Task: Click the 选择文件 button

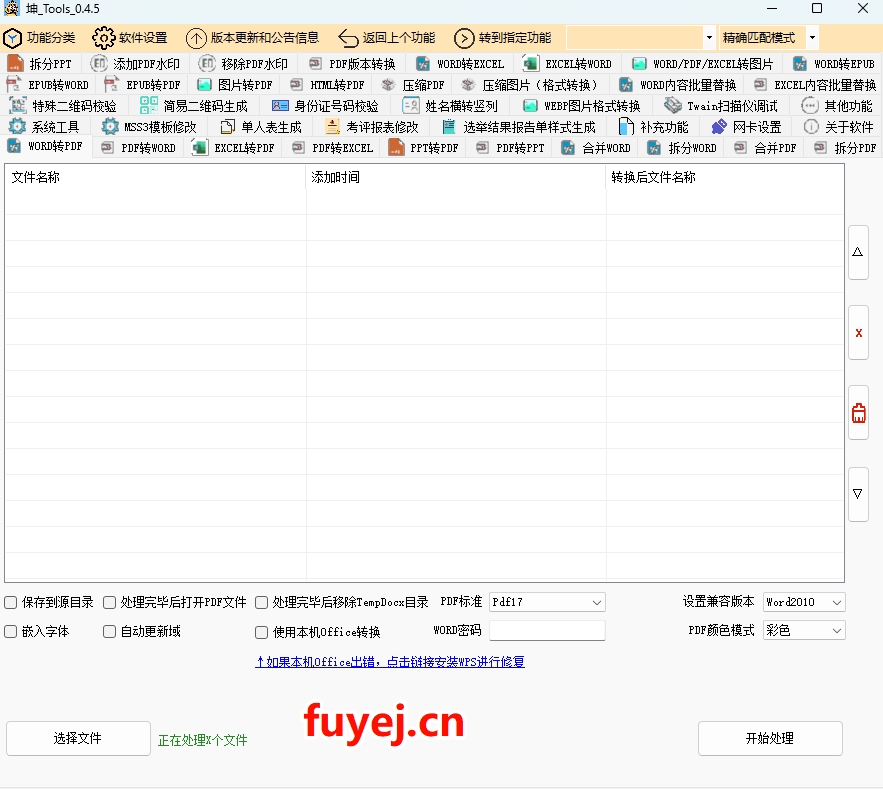Action: pyautogui.click(x=78, y=738)
